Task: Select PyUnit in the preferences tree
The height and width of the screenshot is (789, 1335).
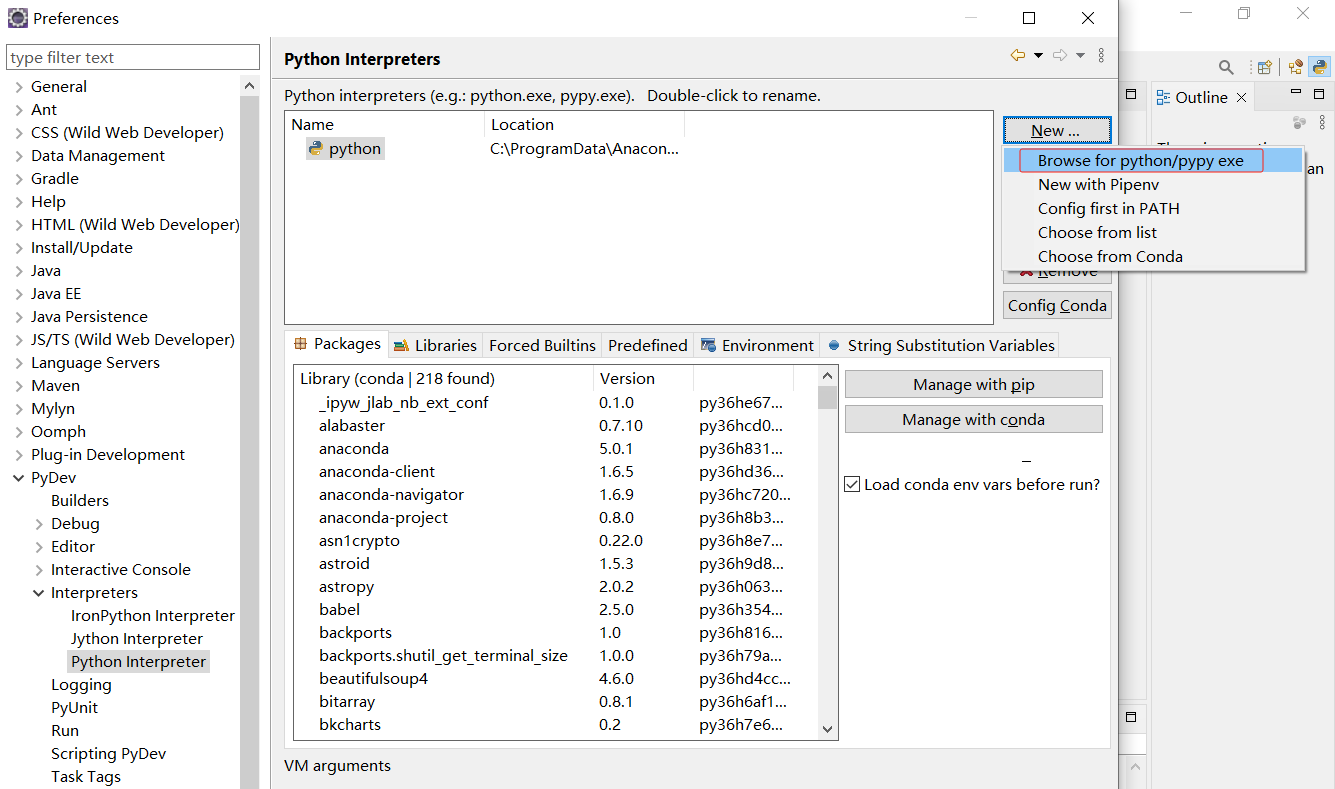Action: coord(75,708)
